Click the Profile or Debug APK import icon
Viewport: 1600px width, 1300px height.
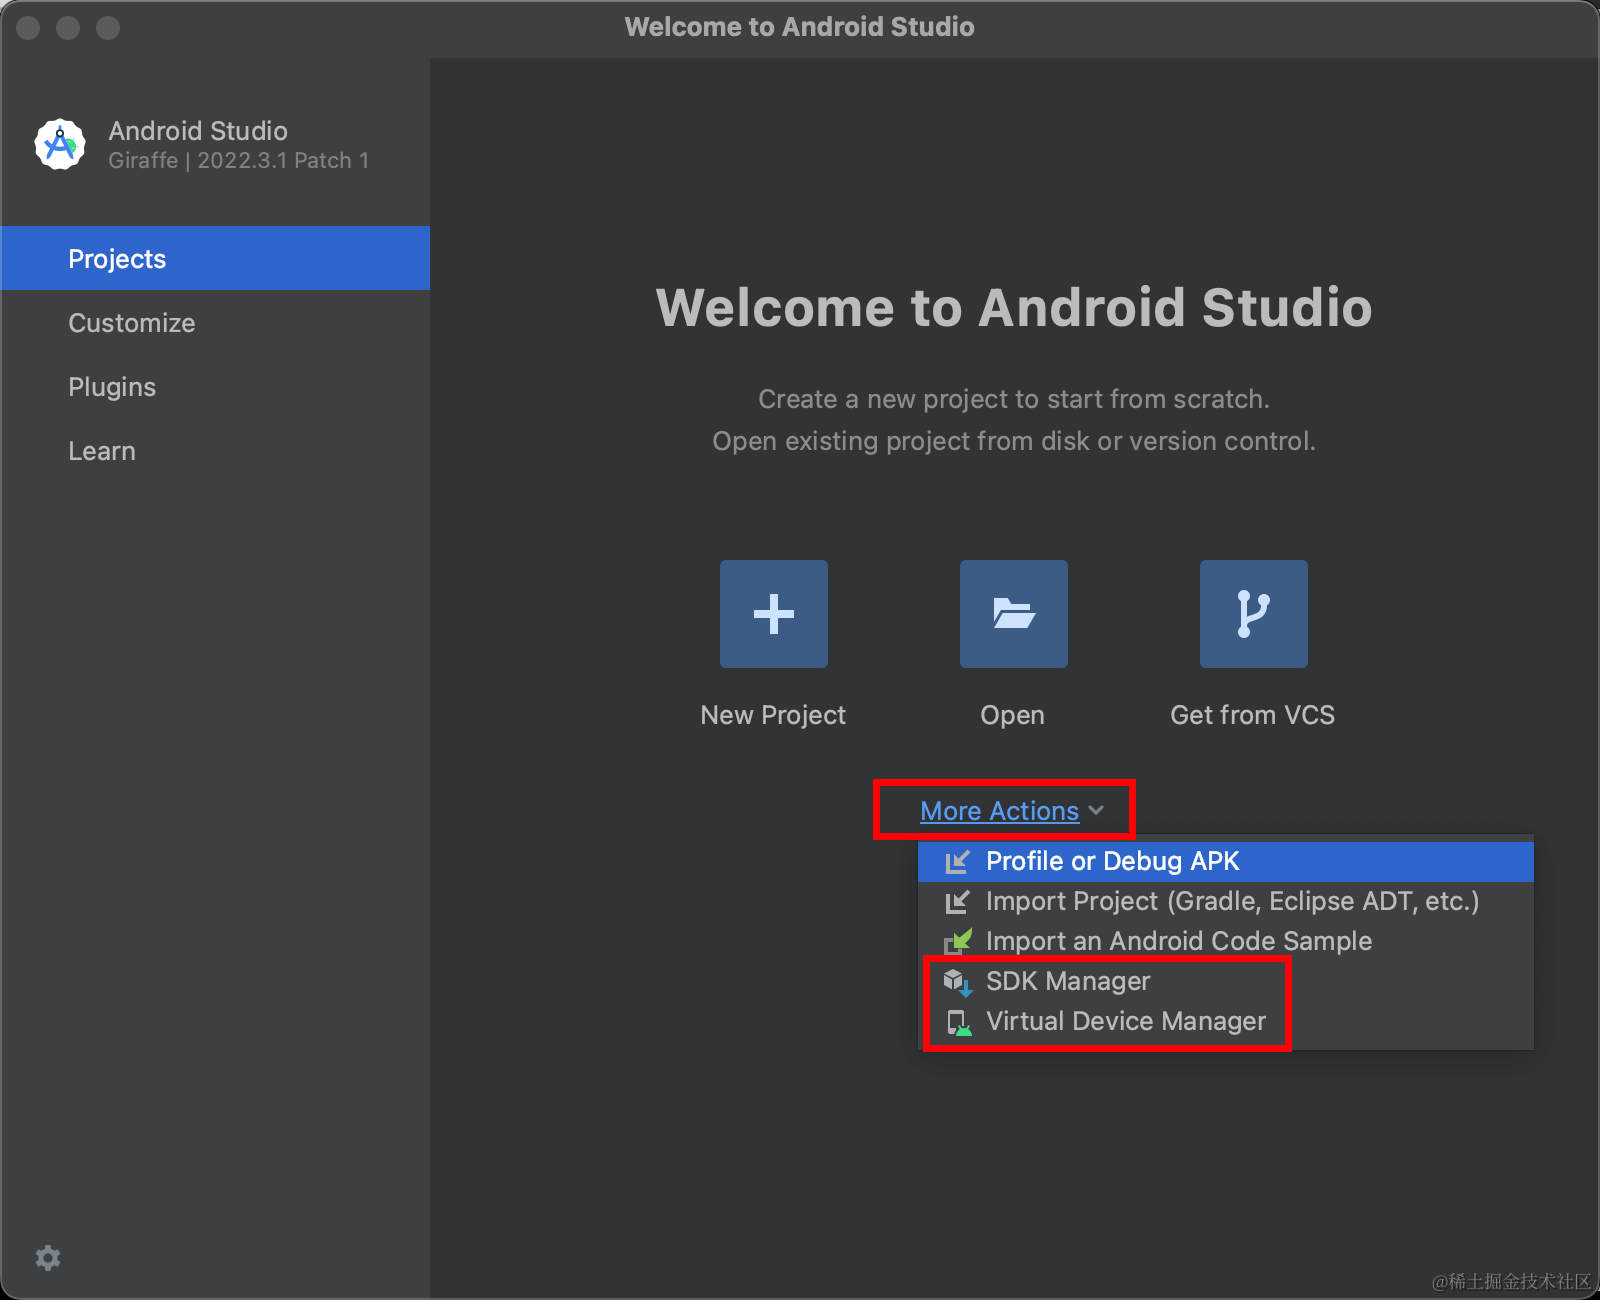[x=959, y=861]
